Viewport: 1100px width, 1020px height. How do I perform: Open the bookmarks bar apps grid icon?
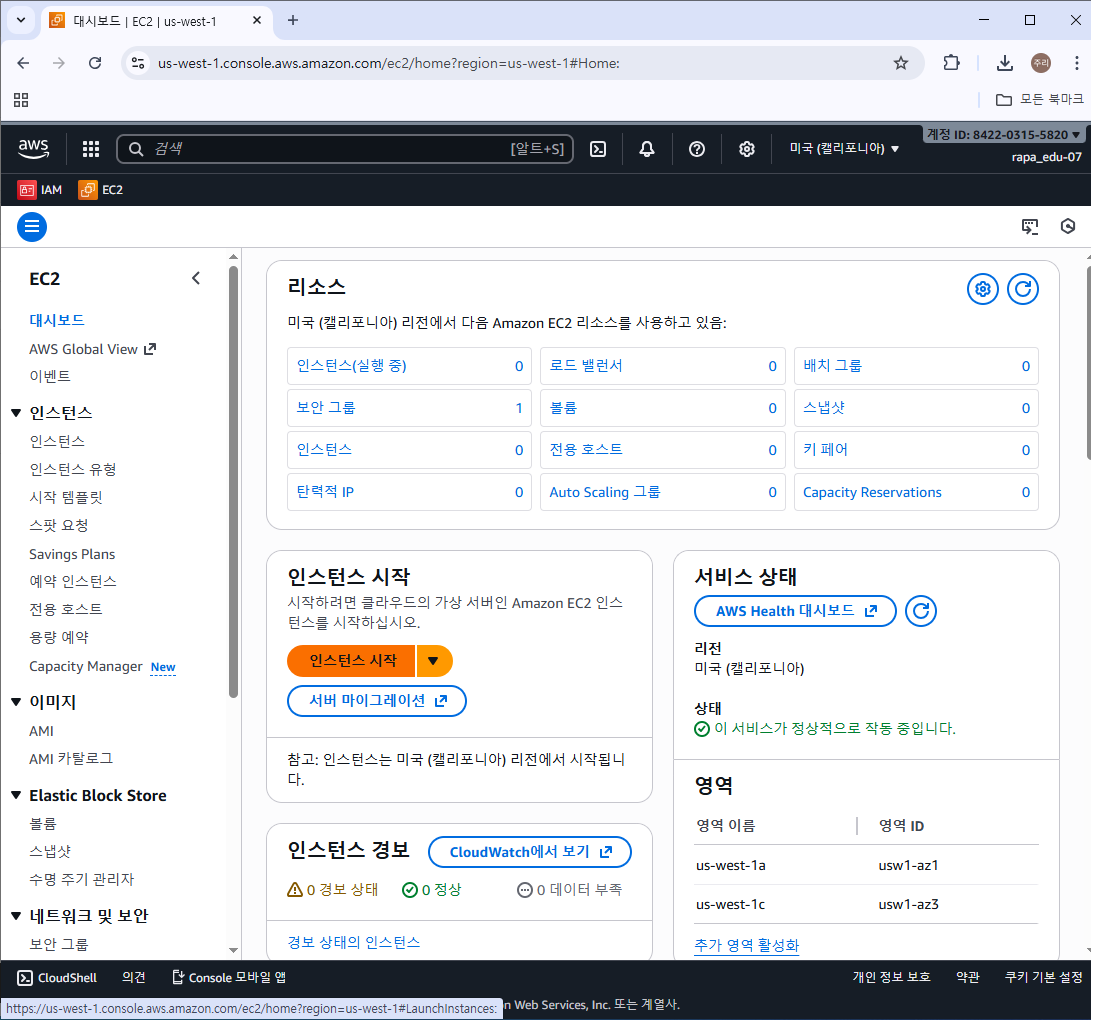pos(21,100)
